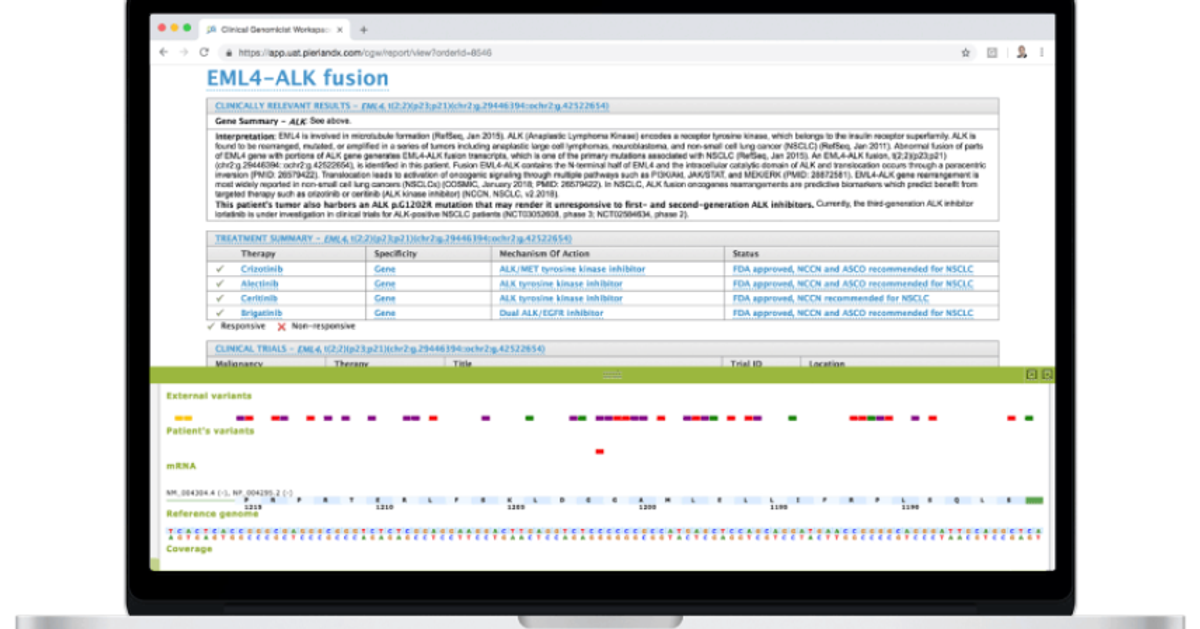
Task: Click the FDA approved status link for Crizotinib
Action: pos(855,269)
